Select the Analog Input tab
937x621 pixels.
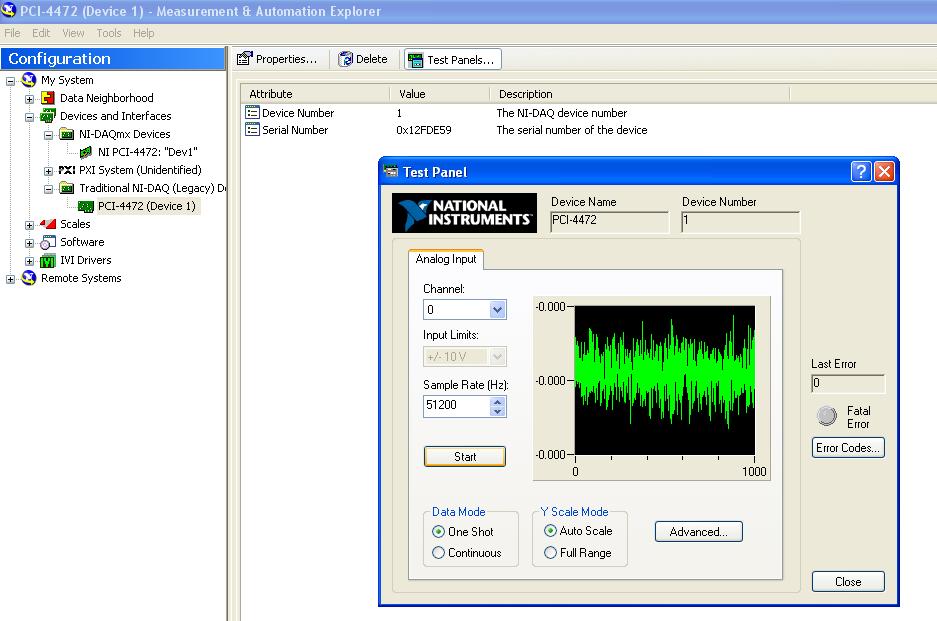coord(446,259)
